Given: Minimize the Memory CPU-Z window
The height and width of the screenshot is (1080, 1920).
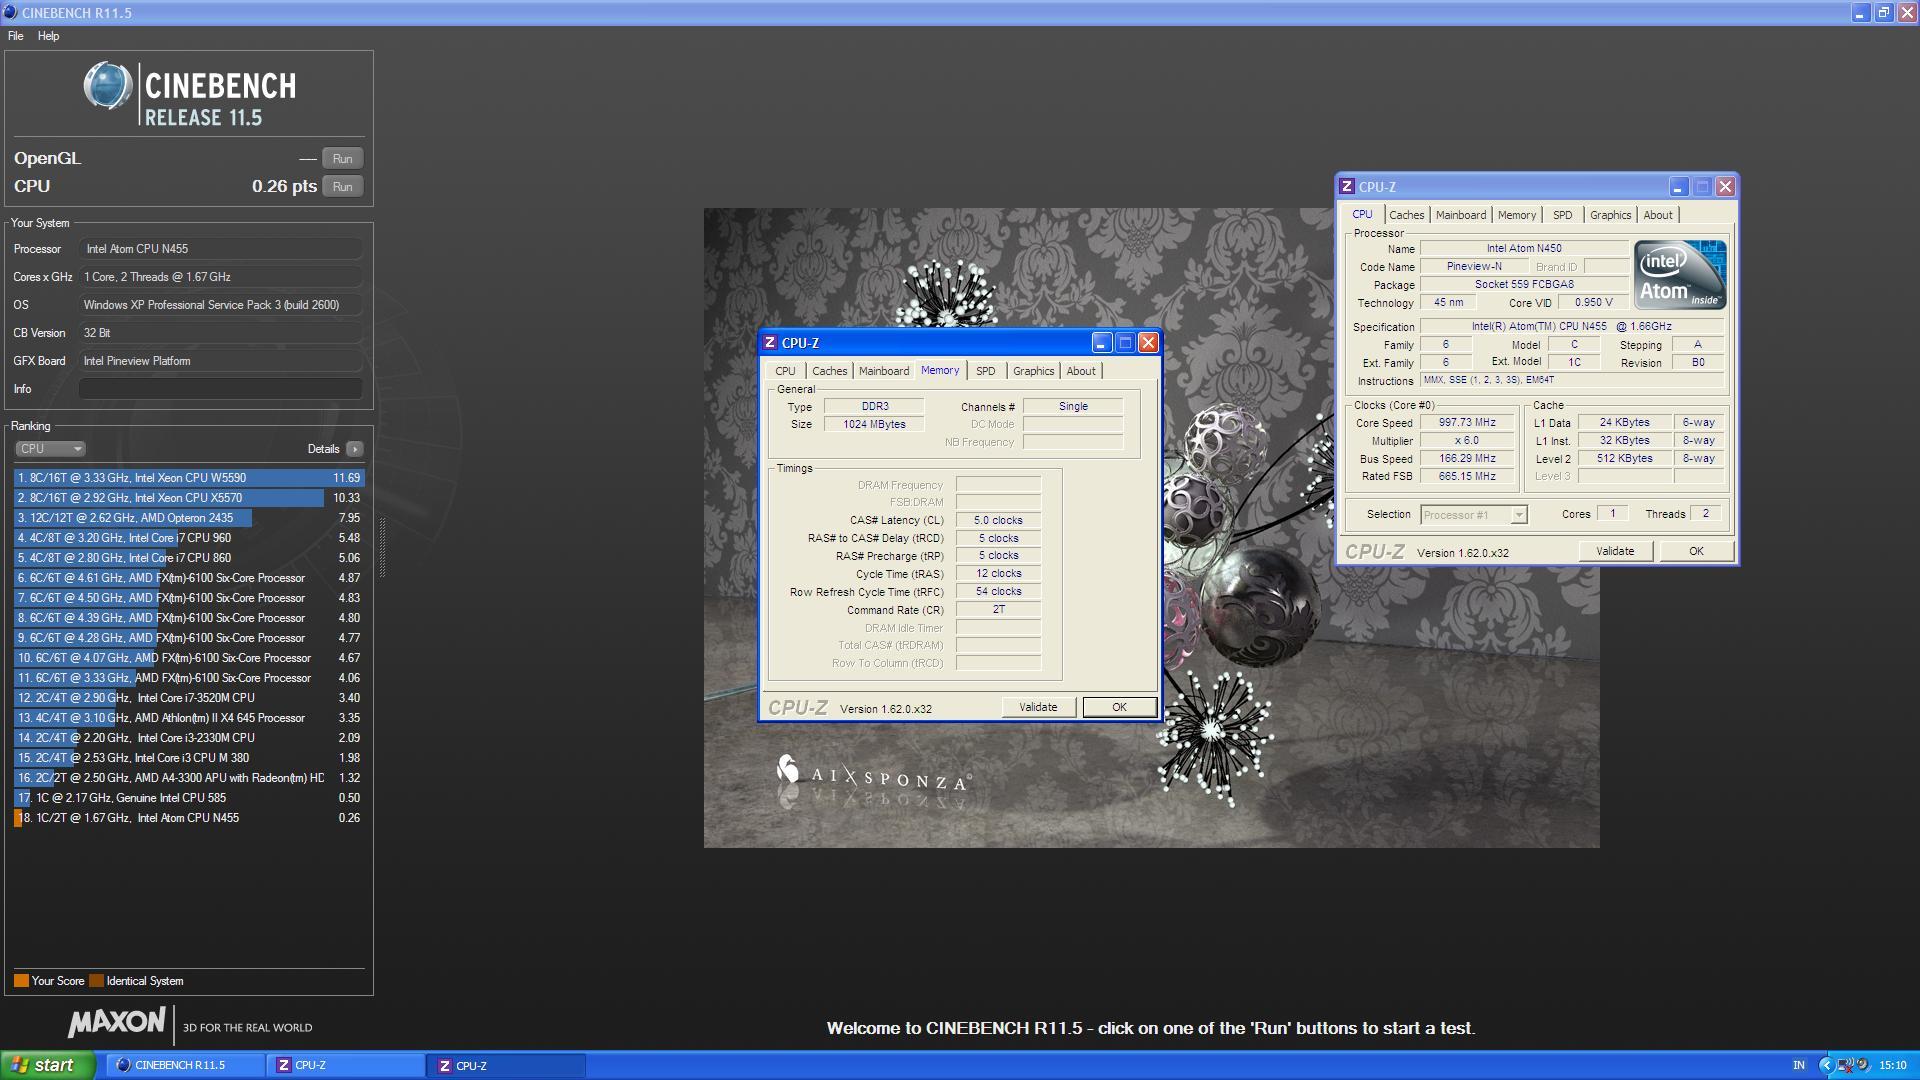Looking at the screenshot, I should (1101, 343).
